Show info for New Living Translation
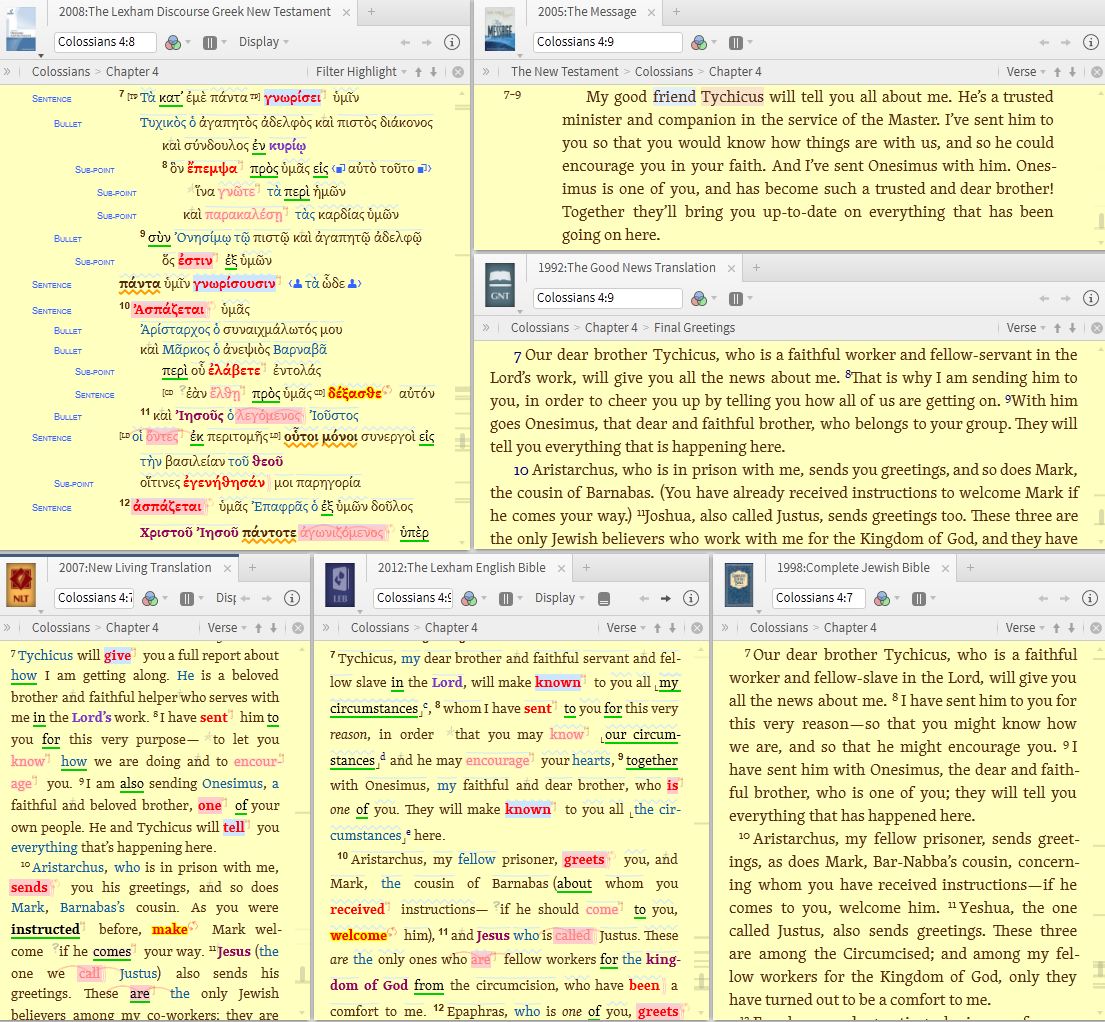This screenshot has height=1022, width=1105. pyautogui.click(x=292, y=598)
